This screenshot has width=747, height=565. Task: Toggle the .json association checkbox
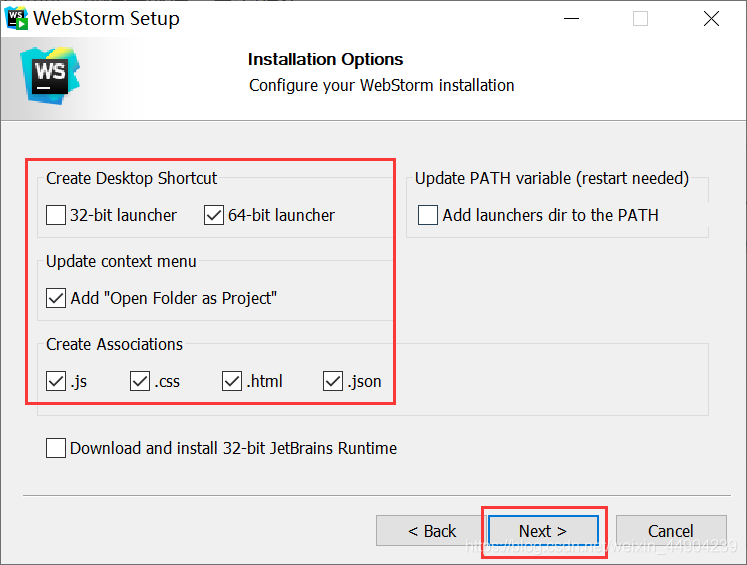point(333,381)
